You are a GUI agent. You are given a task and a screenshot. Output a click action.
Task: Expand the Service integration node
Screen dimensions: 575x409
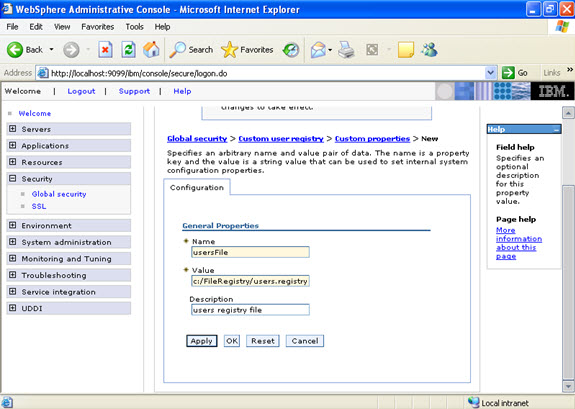tap(12, 292)
